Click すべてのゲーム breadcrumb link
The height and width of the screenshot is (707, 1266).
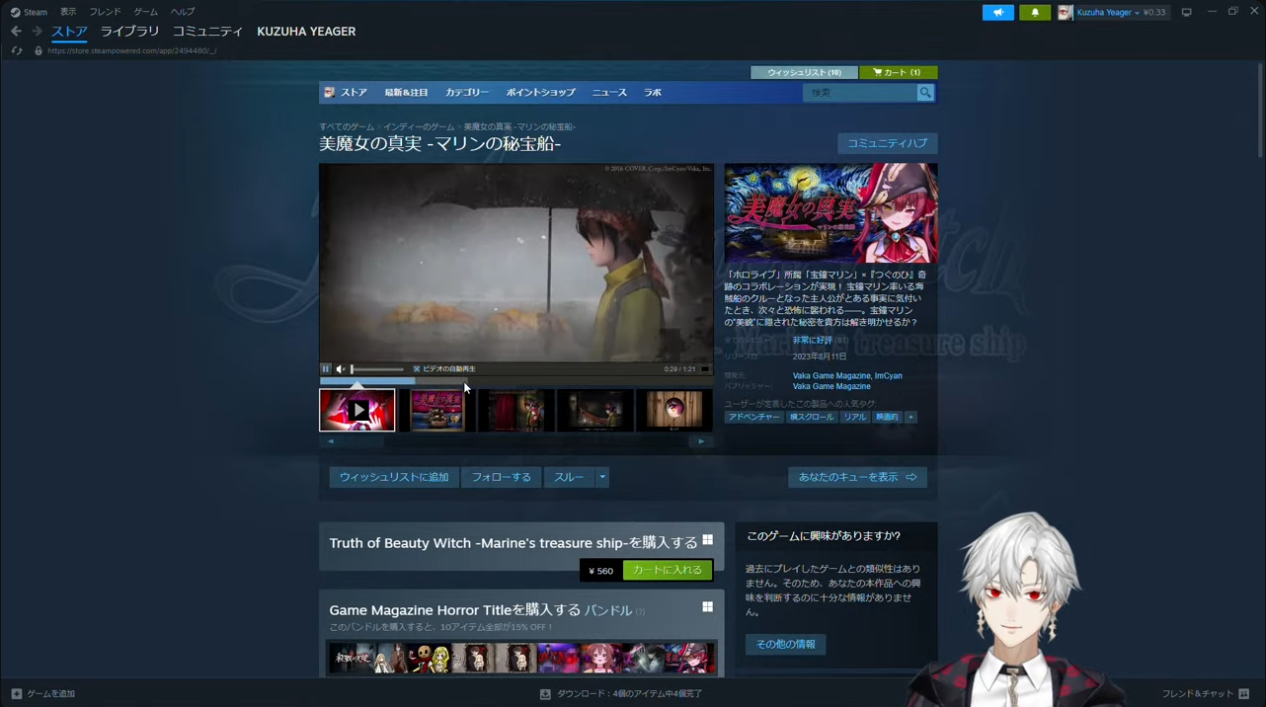tap(346, 127)
